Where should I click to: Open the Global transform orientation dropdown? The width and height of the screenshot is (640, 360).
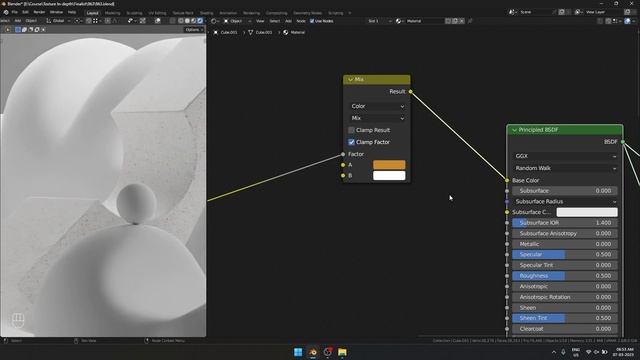57,21
